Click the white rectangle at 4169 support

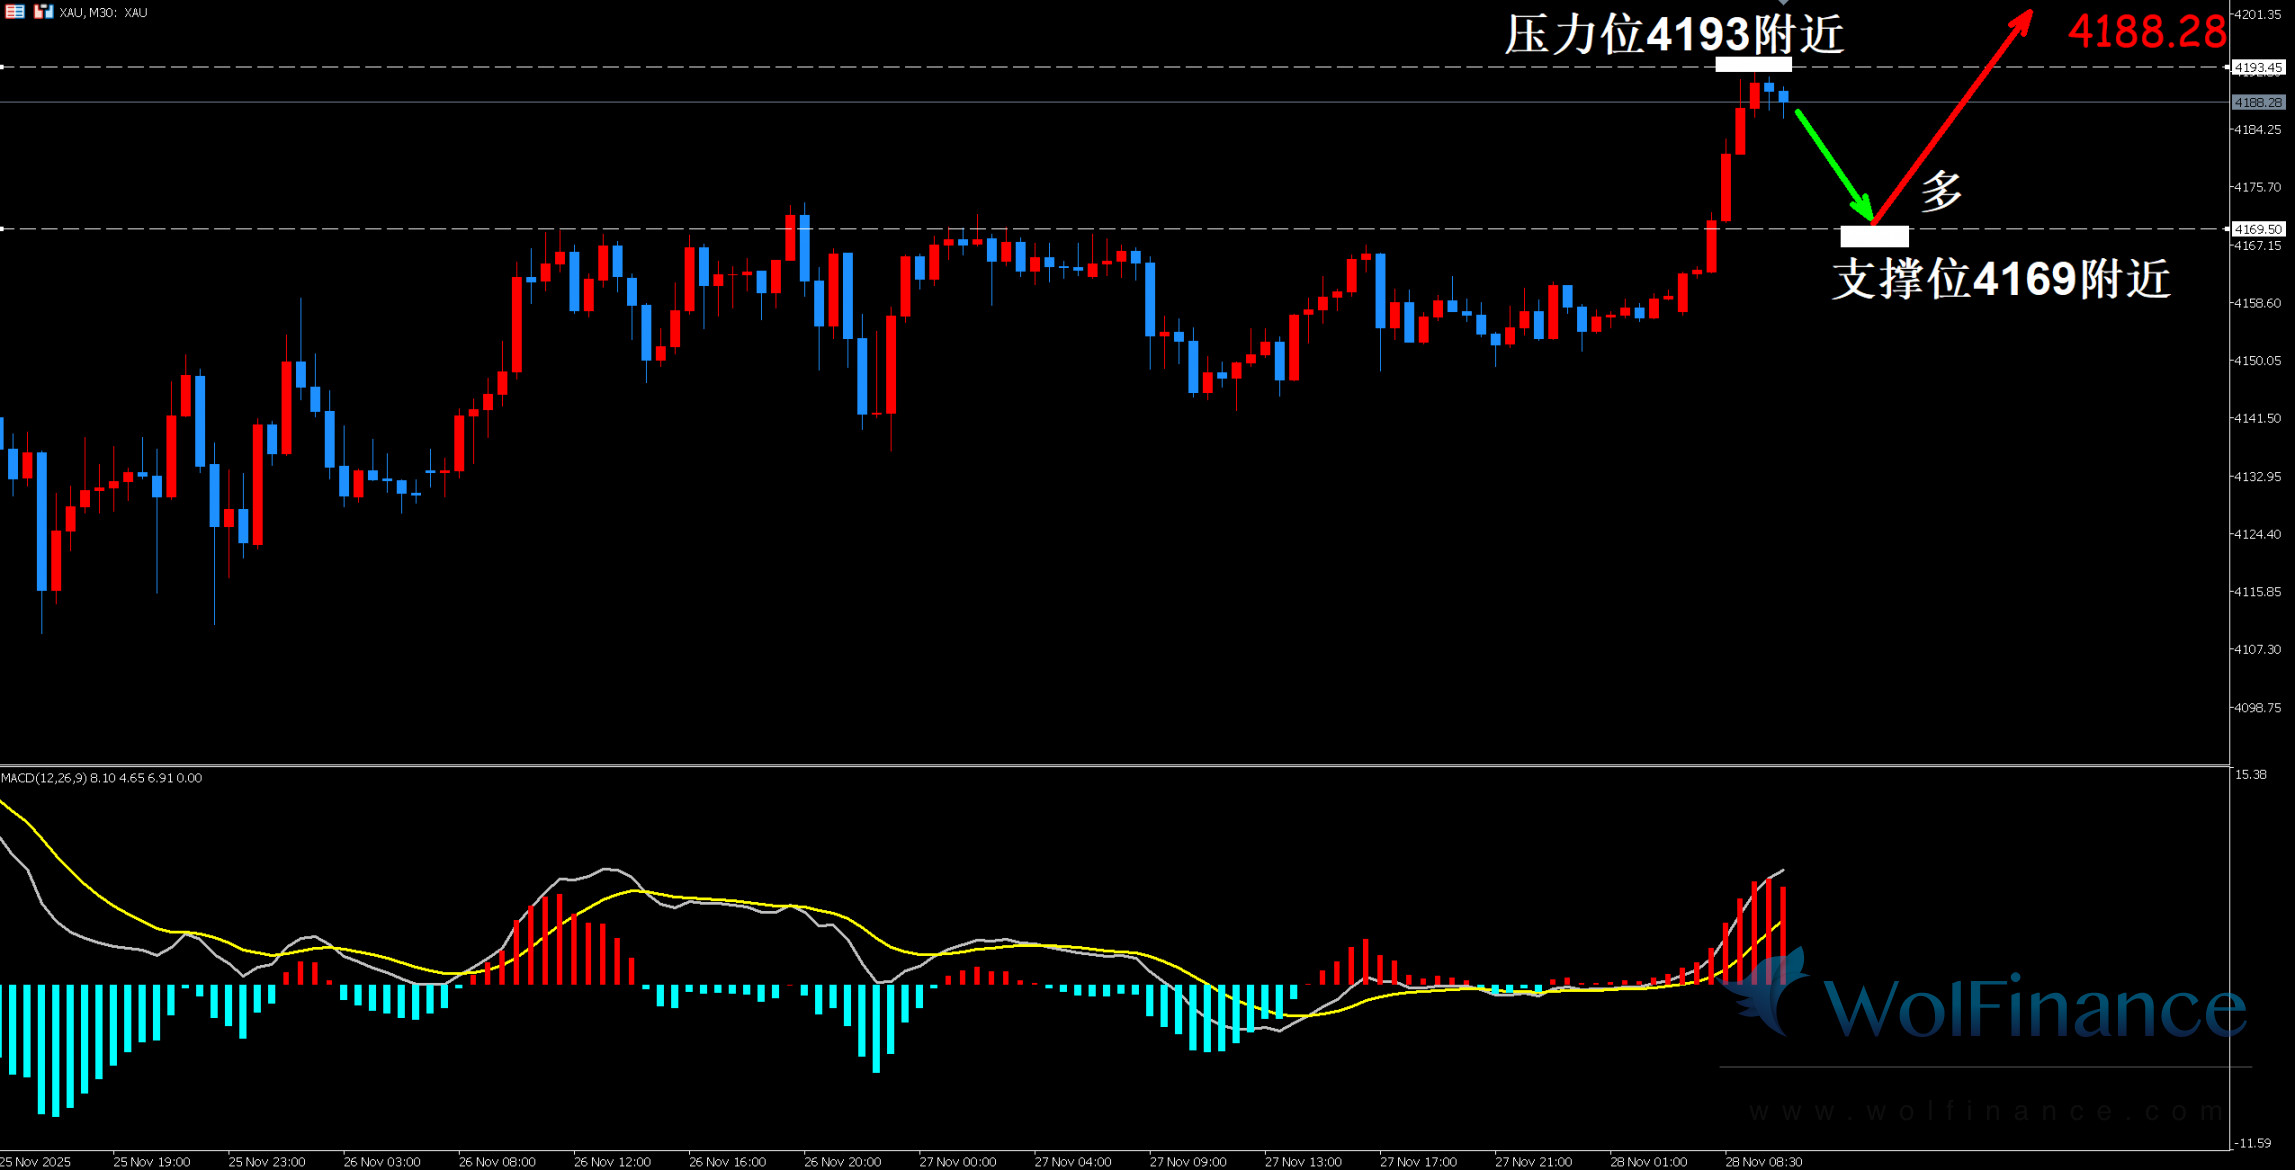coord(1874,236)
